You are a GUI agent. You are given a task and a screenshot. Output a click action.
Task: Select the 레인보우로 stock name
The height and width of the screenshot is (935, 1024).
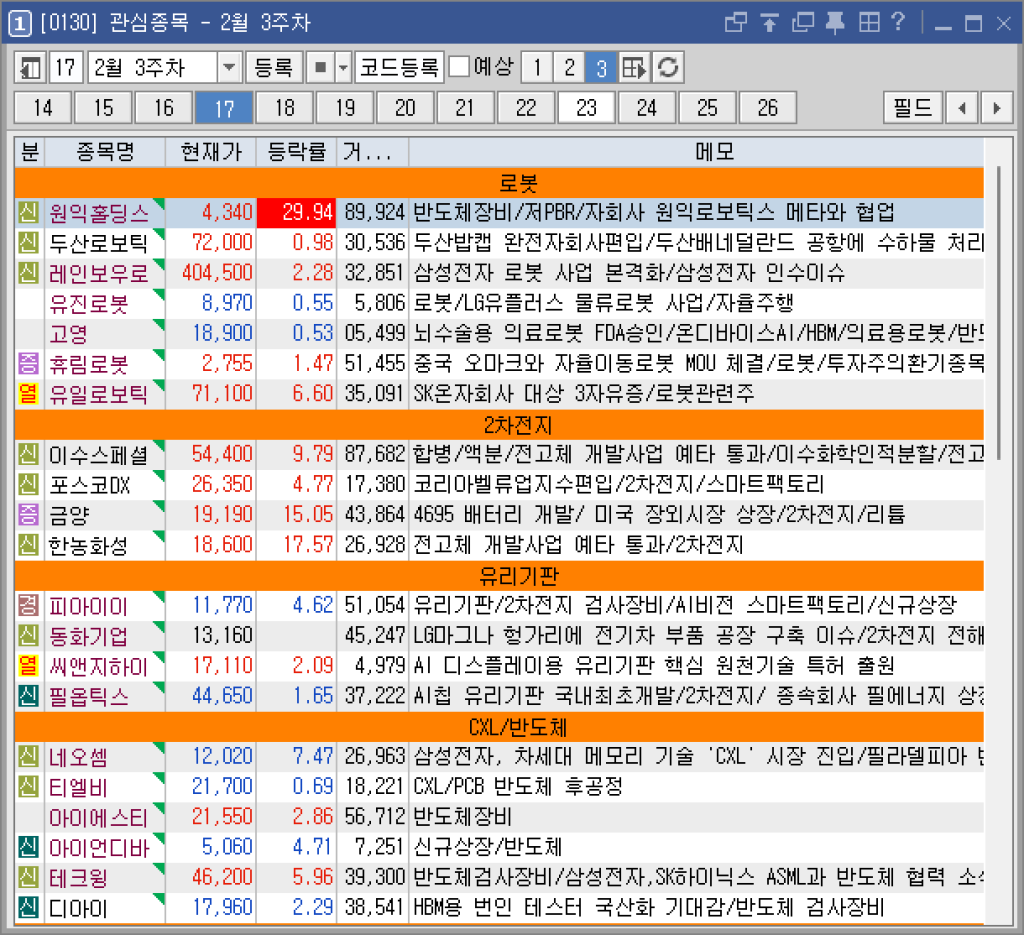[x=99, y=273]
